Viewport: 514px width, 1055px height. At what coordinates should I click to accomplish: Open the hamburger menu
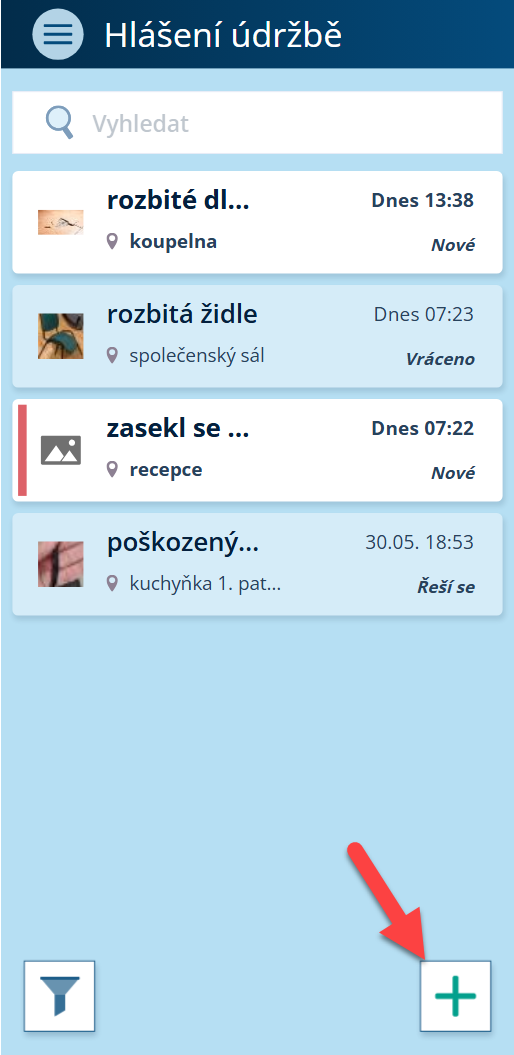58,34
